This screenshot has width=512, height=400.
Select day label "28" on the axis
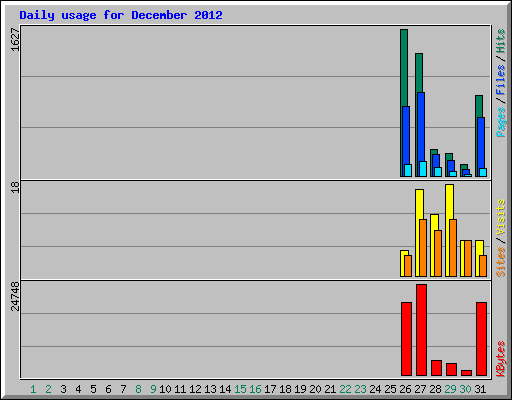(x=435, y=389)
